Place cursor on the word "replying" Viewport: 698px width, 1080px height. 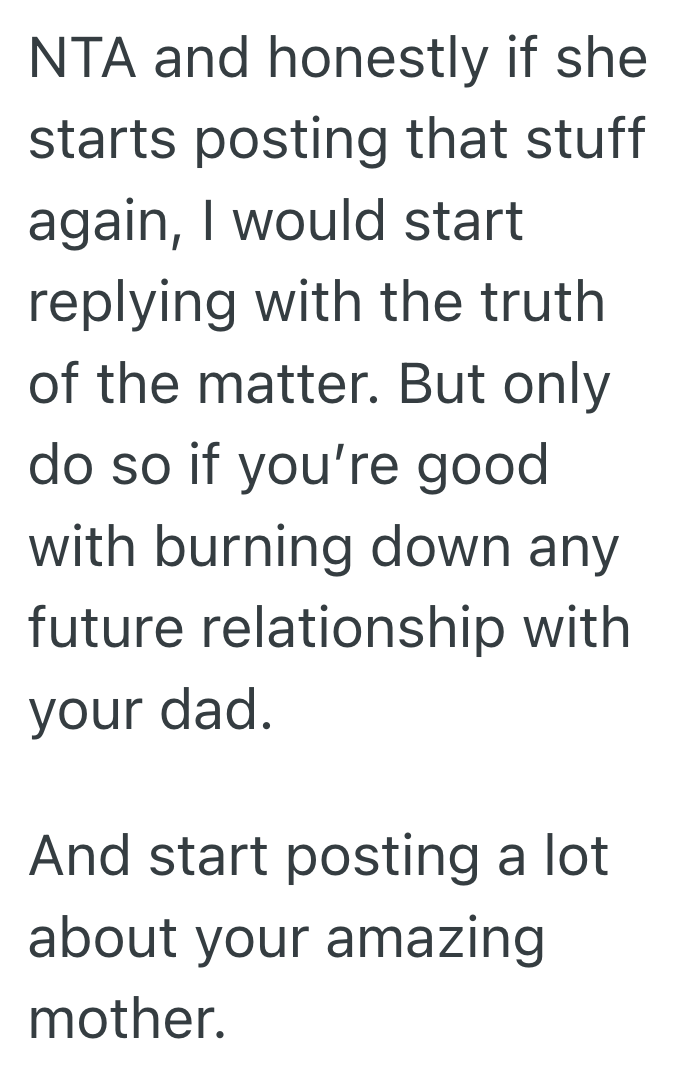pos(132,304)
